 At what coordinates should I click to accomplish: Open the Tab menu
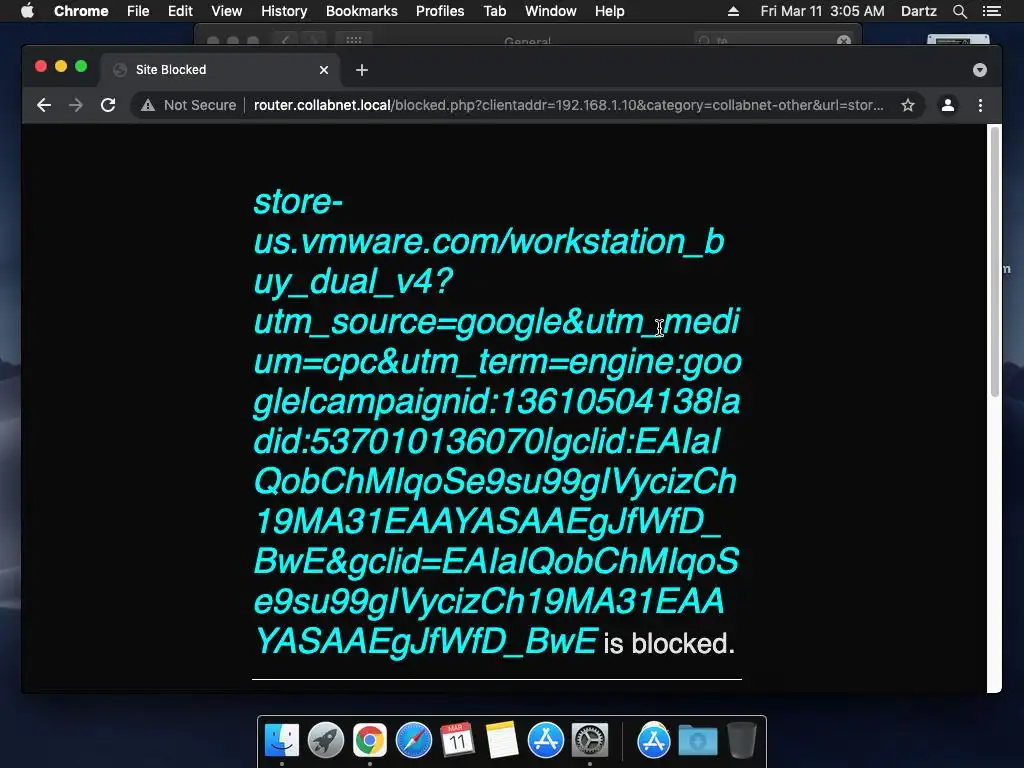[x=494, y=11]
